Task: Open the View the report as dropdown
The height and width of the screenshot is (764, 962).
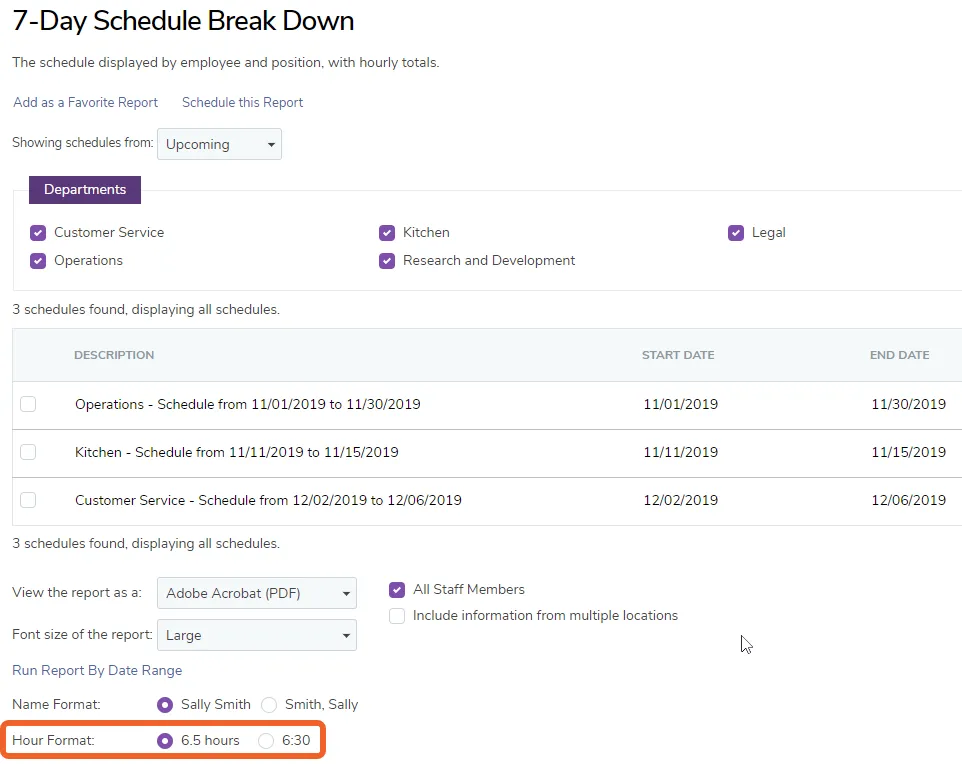Action: point(256,593)
